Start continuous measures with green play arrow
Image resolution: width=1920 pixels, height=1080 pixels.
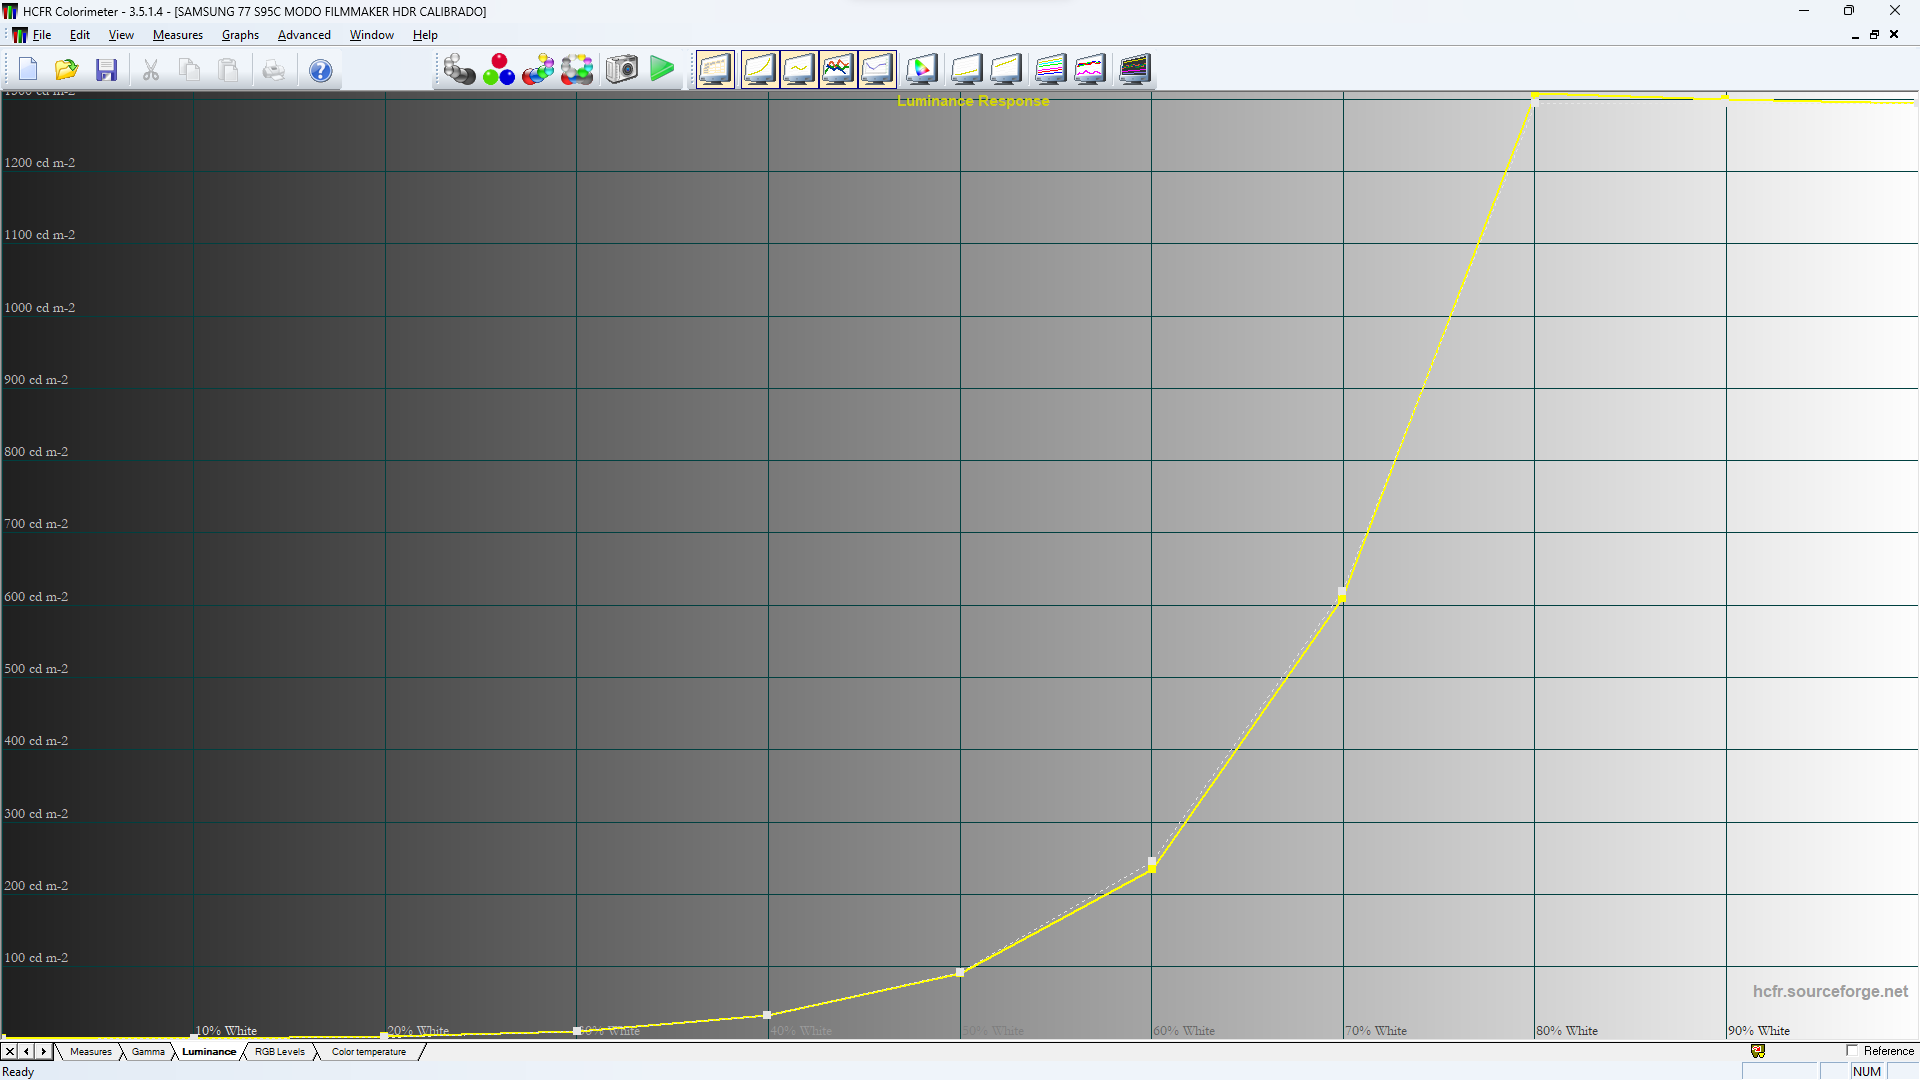[661, 69]
